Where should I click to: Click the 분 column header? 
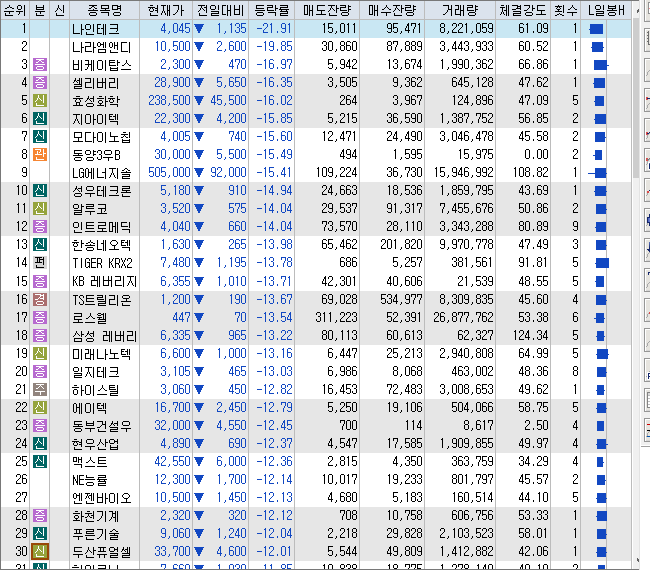tap(40, 10)
